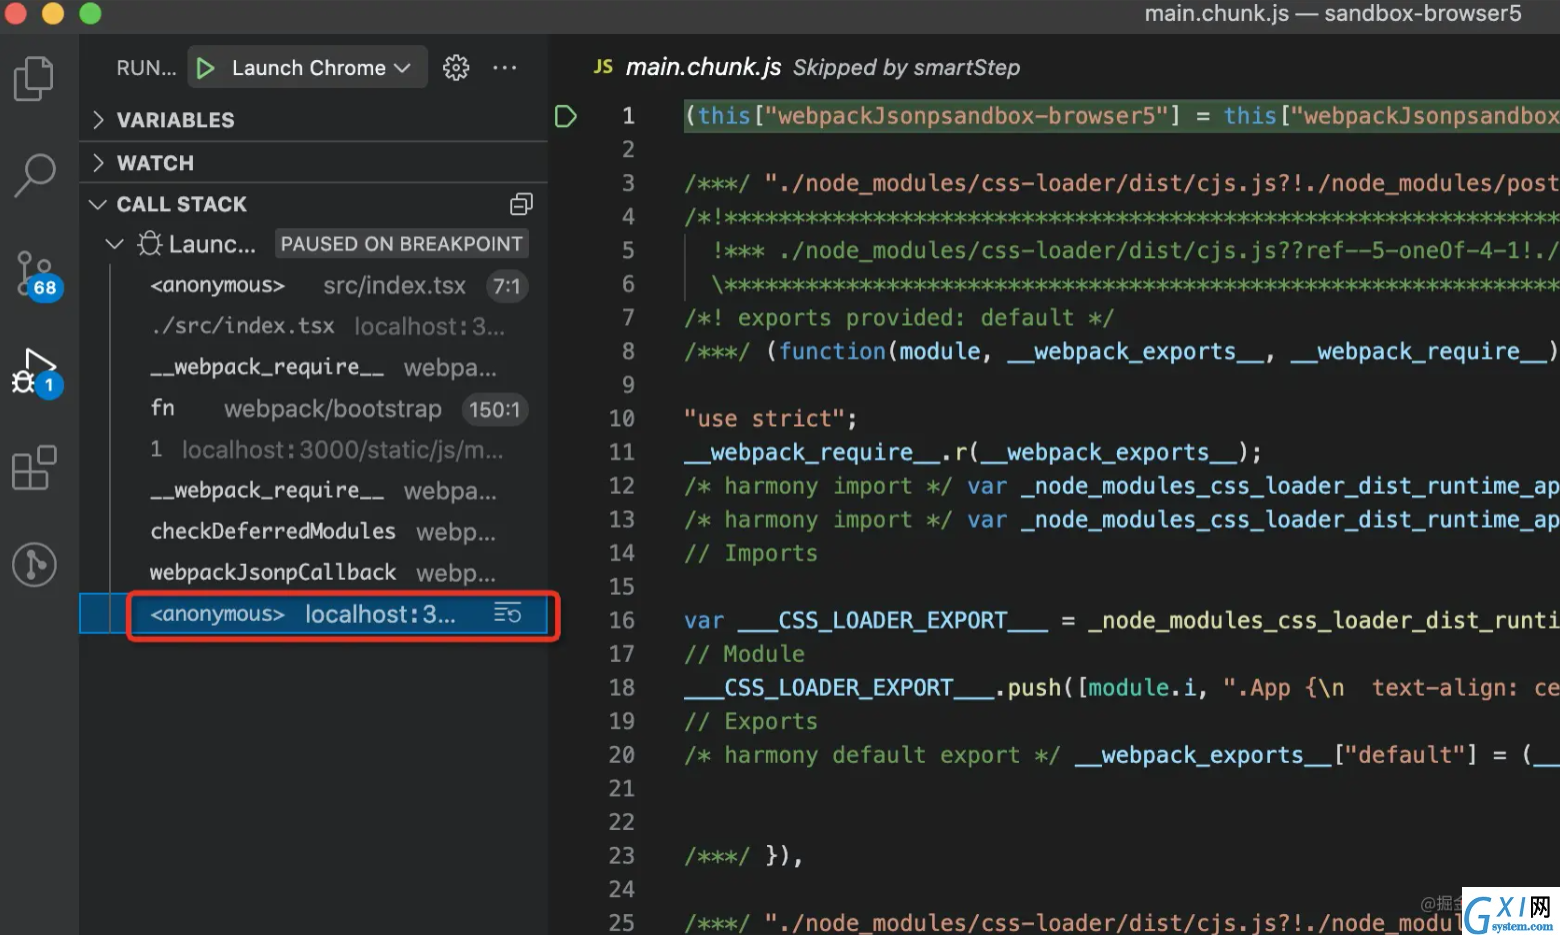This screenshot has width=1560, height=935.
Task: Click the // Module comment line
Action: [744, 654]
